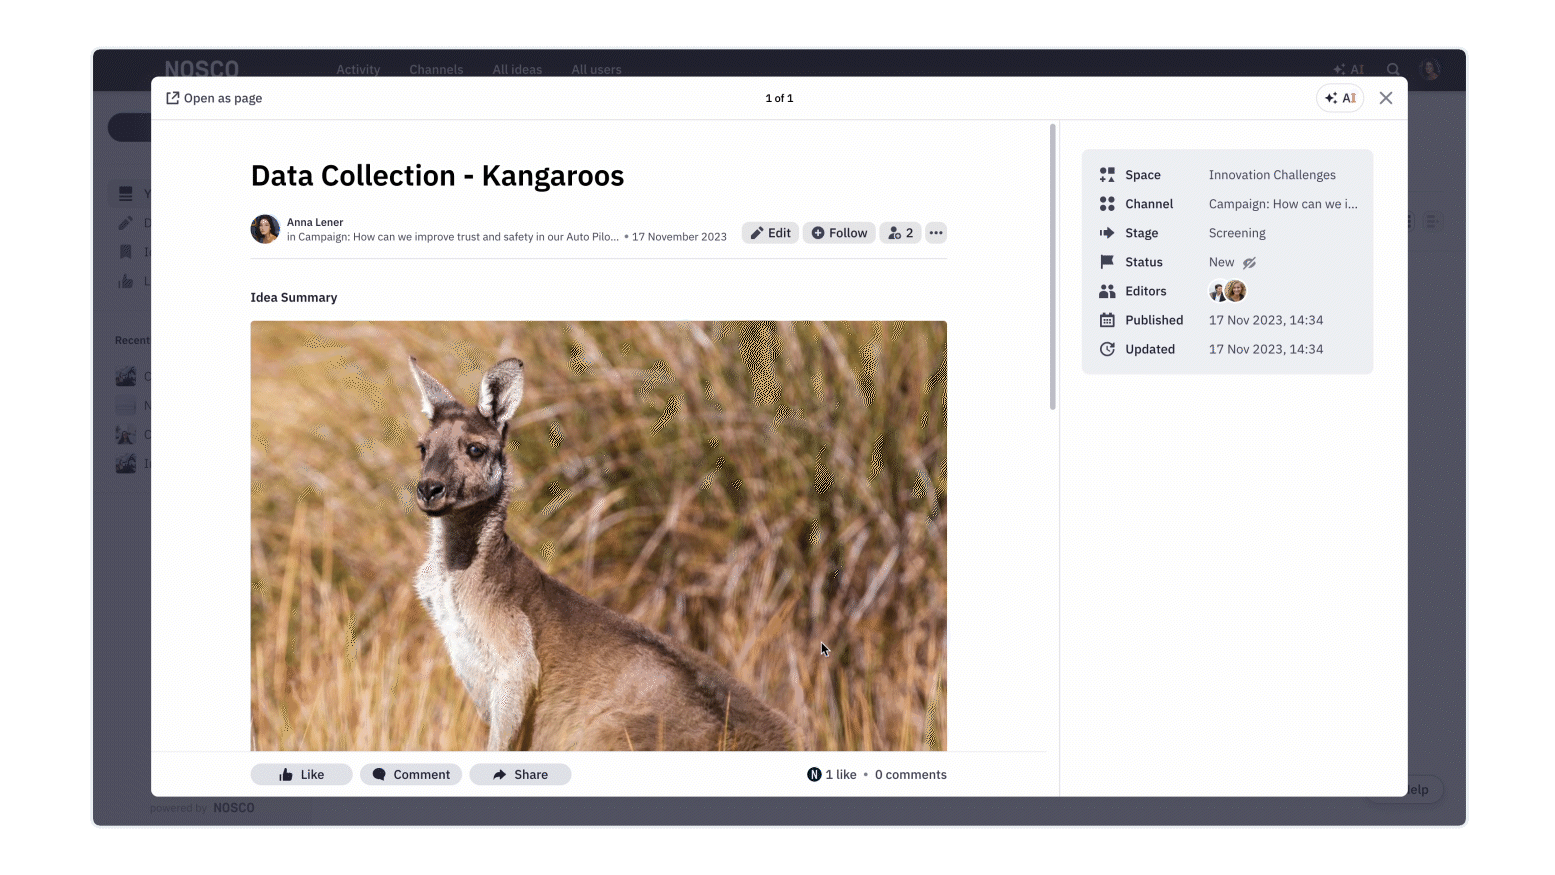The width and height of the screenshot is (1555, 875).
Task: Click the Comment button
Action: coord(411,774)
